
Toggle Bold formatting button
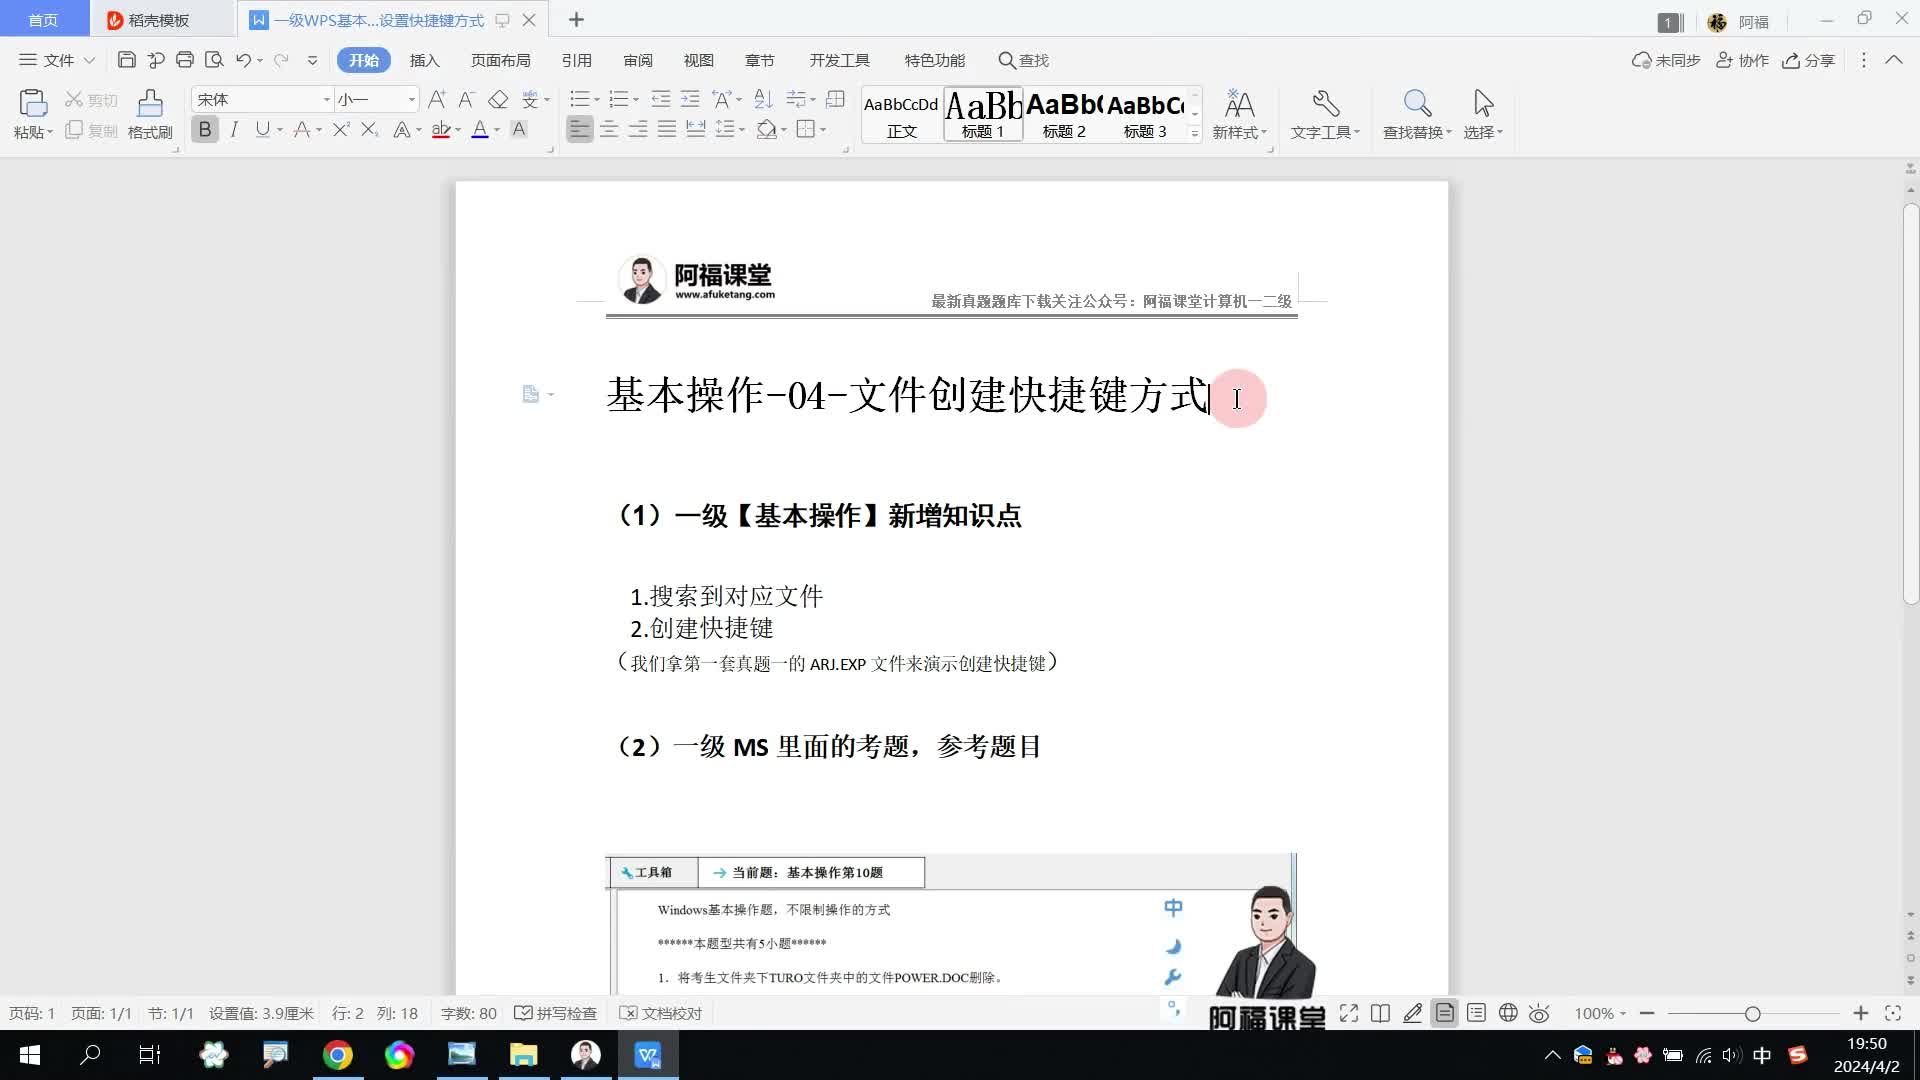point(205,129)
